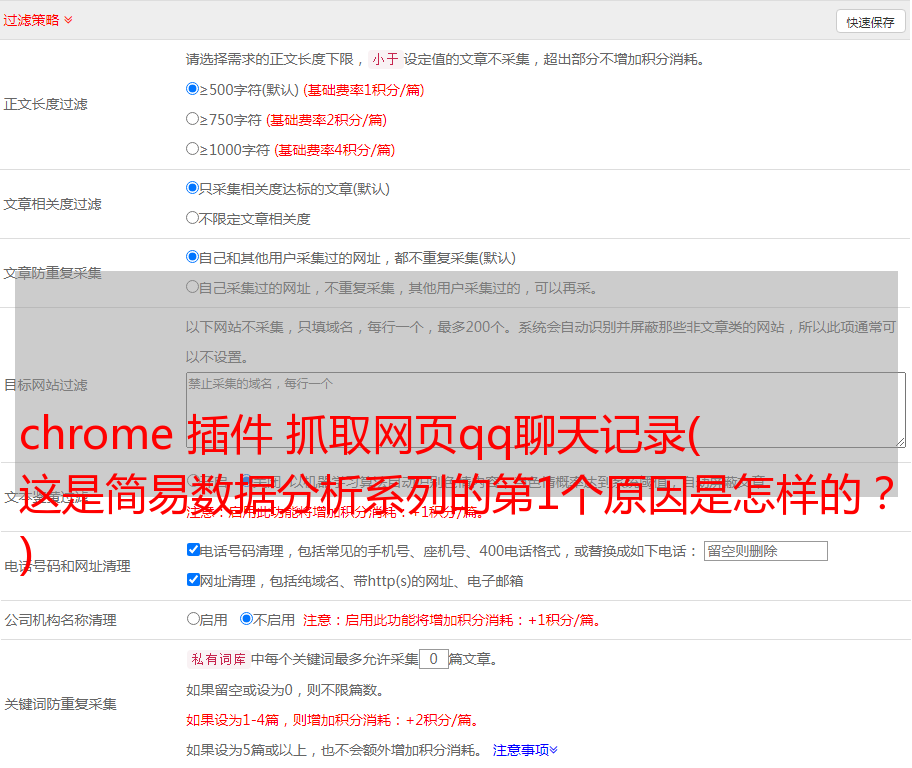Screen dimensions: 912x768
Task: Select 不启用 for 公司机构名称清理
Action: pyautogui.click(x=247, y=619)
